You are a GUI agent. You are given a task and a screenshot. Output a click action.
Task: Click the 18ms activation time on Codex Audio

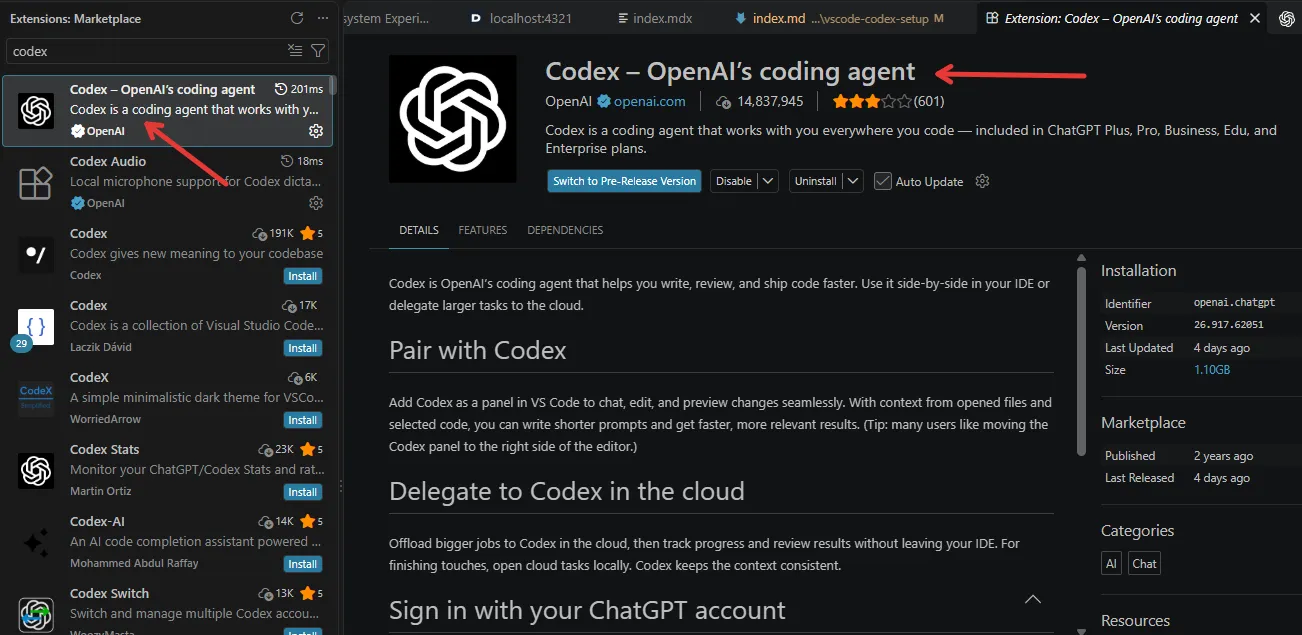(x=302, y=161)
